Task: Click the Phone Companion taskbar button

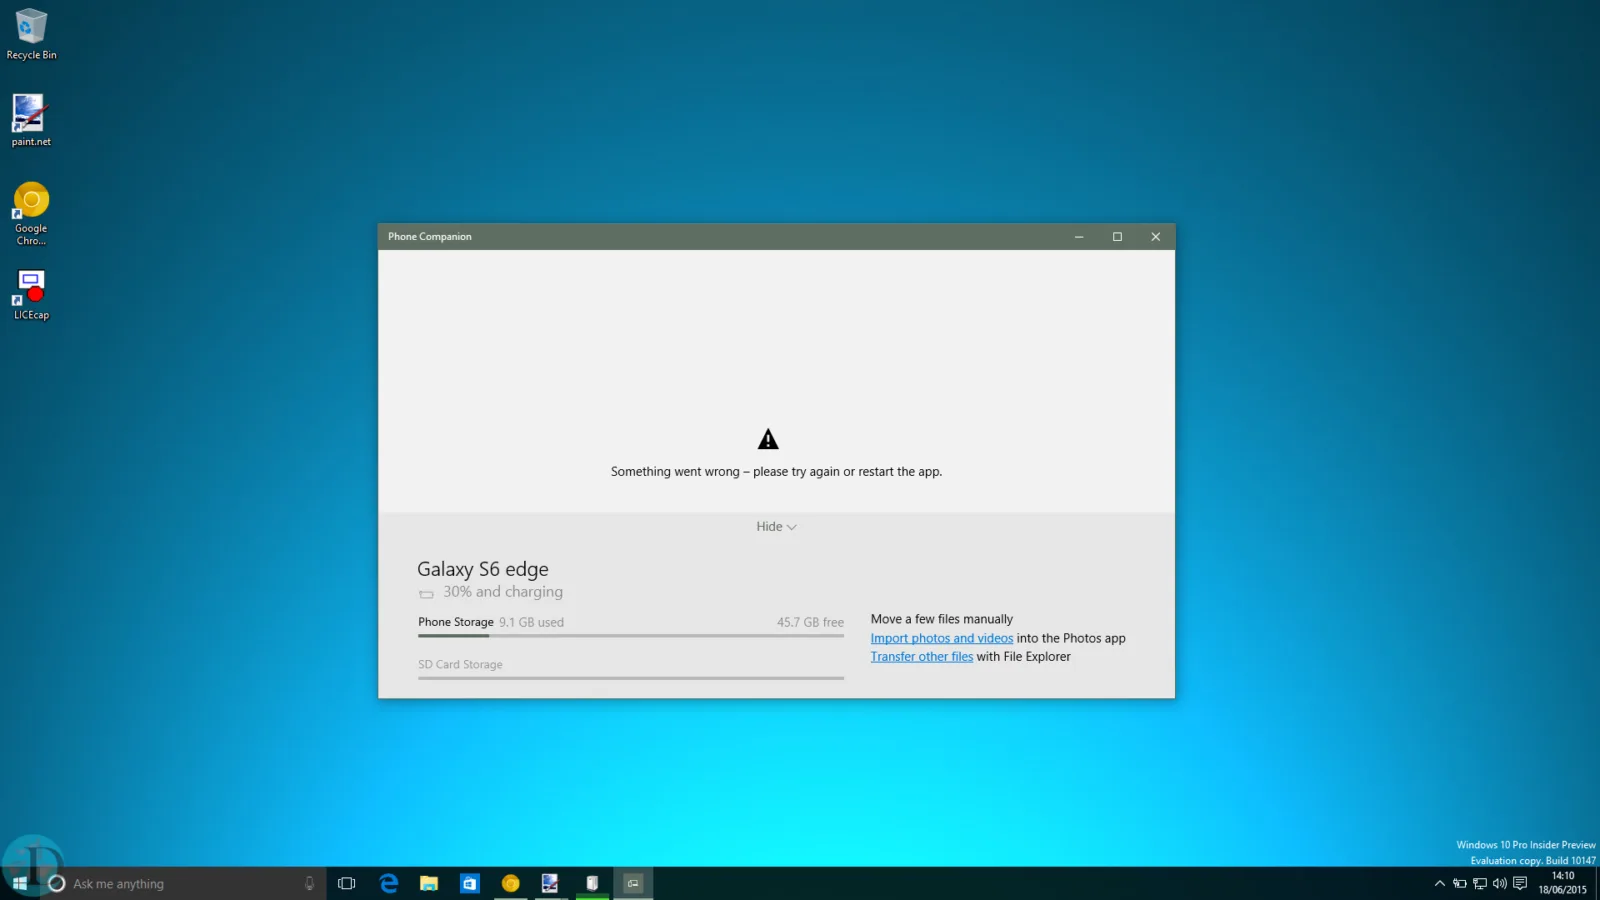Action: 633,883
